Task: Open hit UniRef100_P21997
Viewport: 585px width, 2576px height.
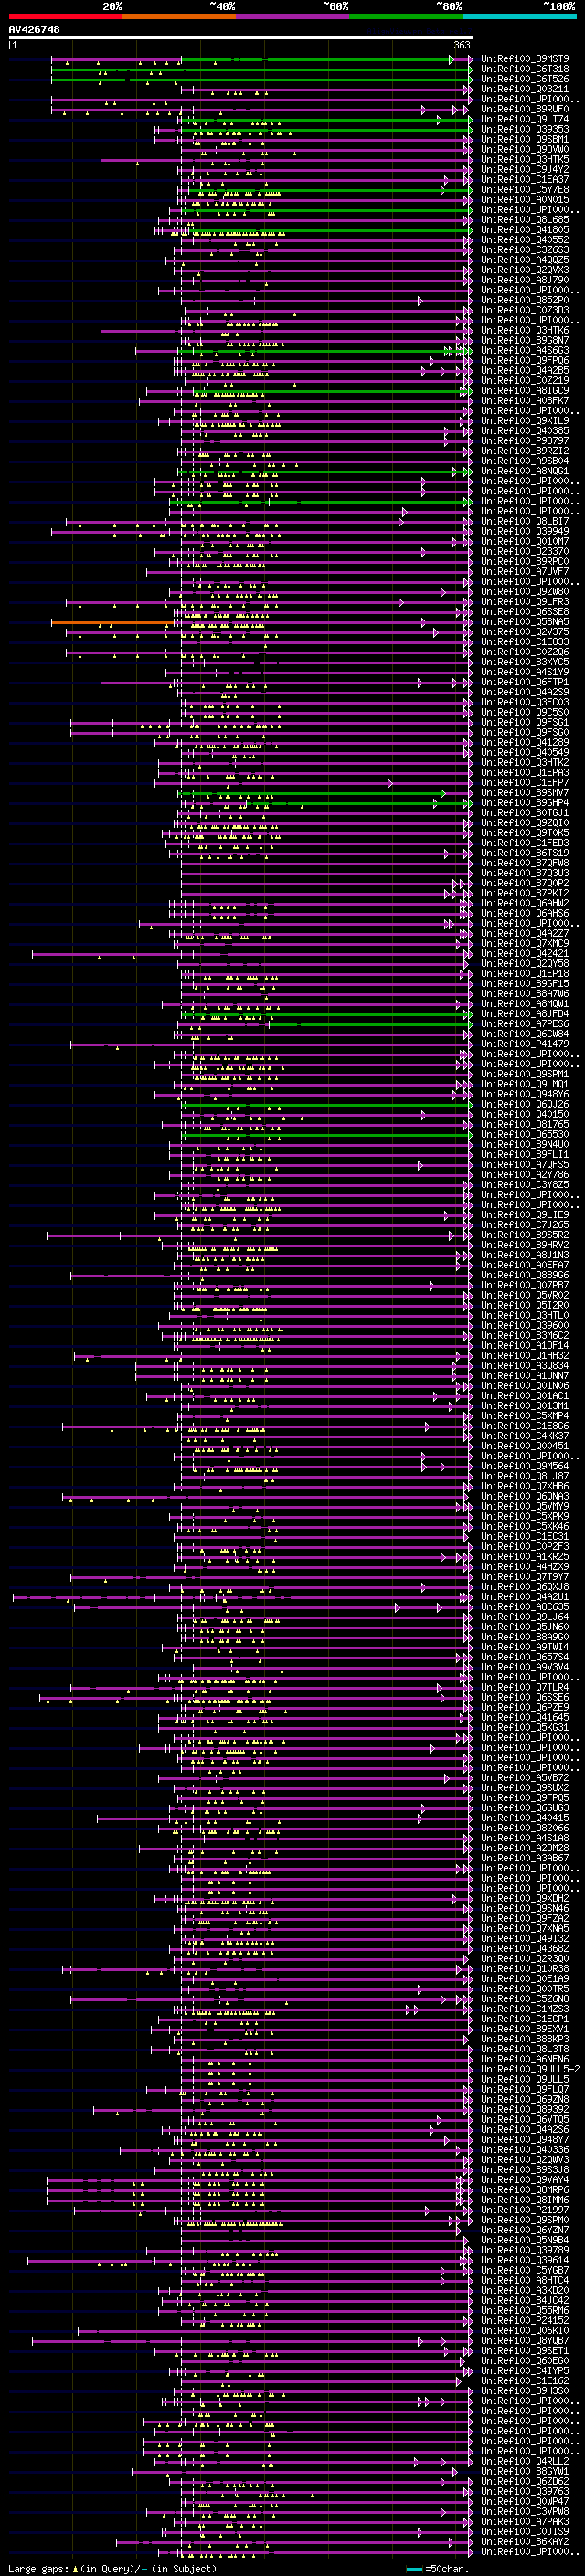Action: (525, 2210)
